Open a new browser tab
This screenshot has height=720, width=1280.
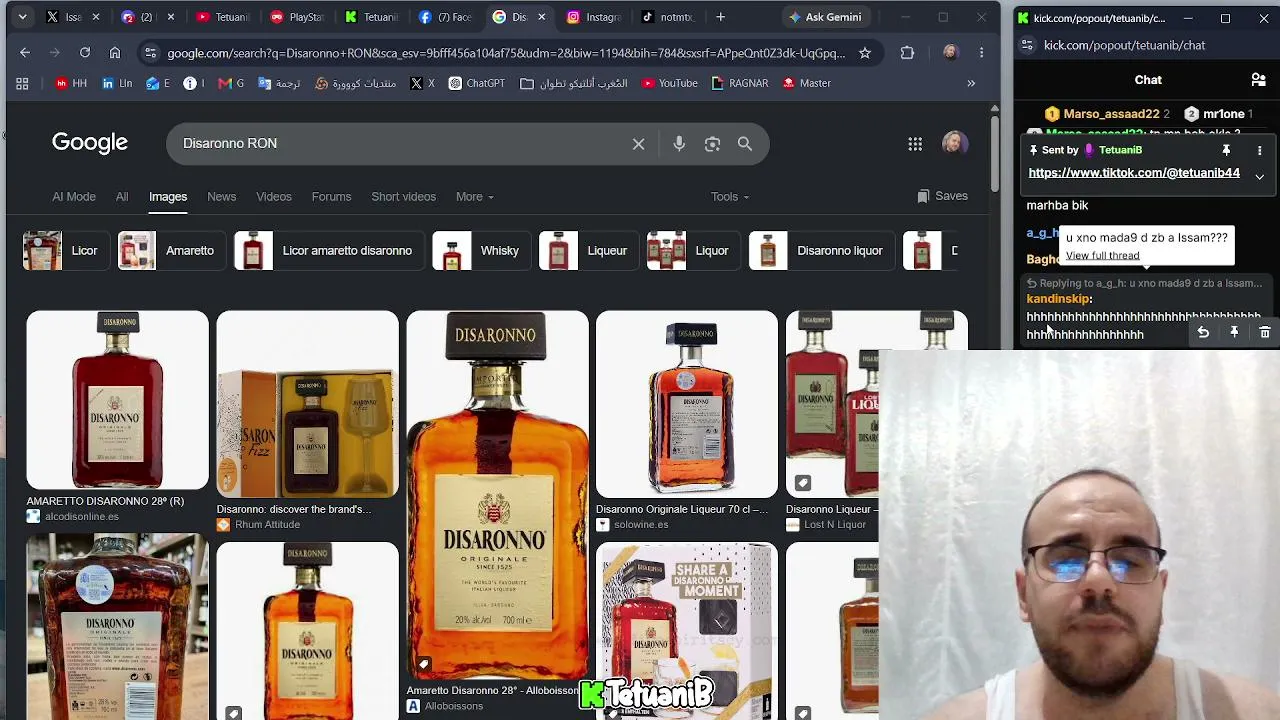pyautogui.click(x=720, y=17)
